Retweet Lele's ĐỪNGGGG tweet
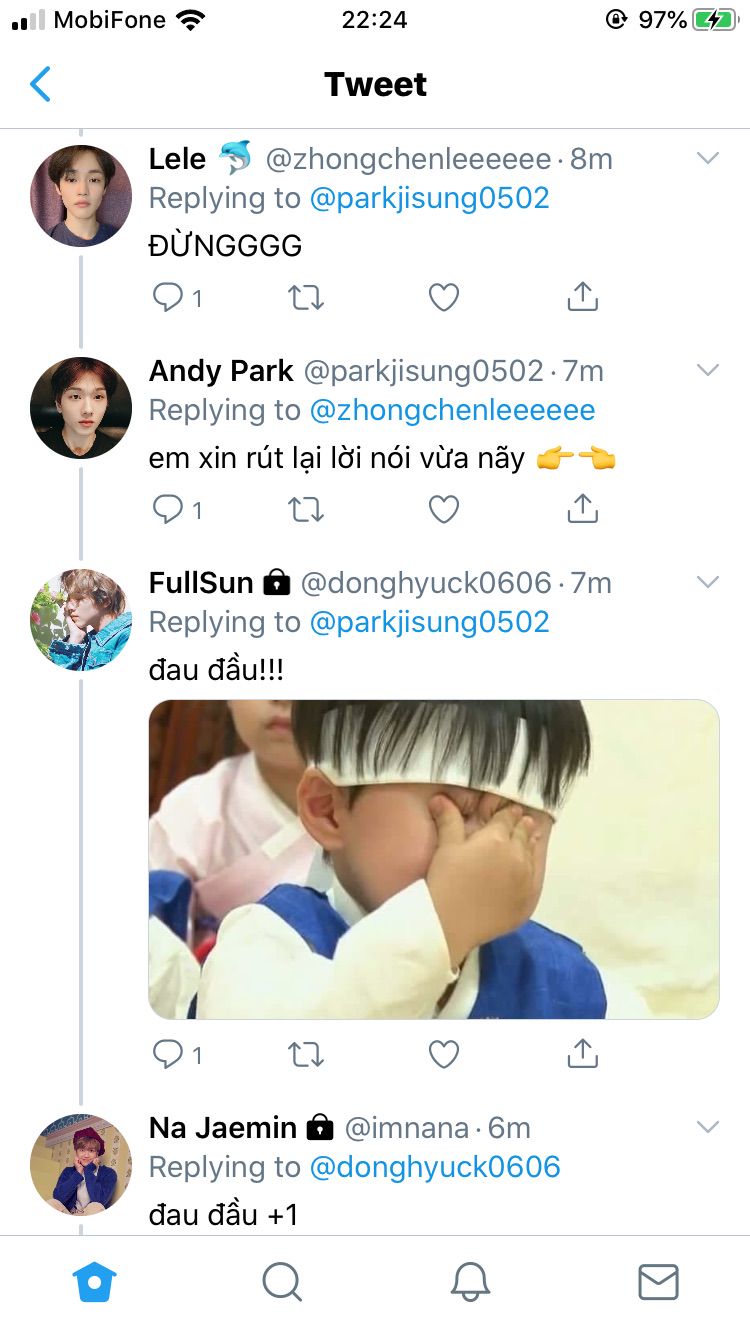 click(x=306, y=297)
